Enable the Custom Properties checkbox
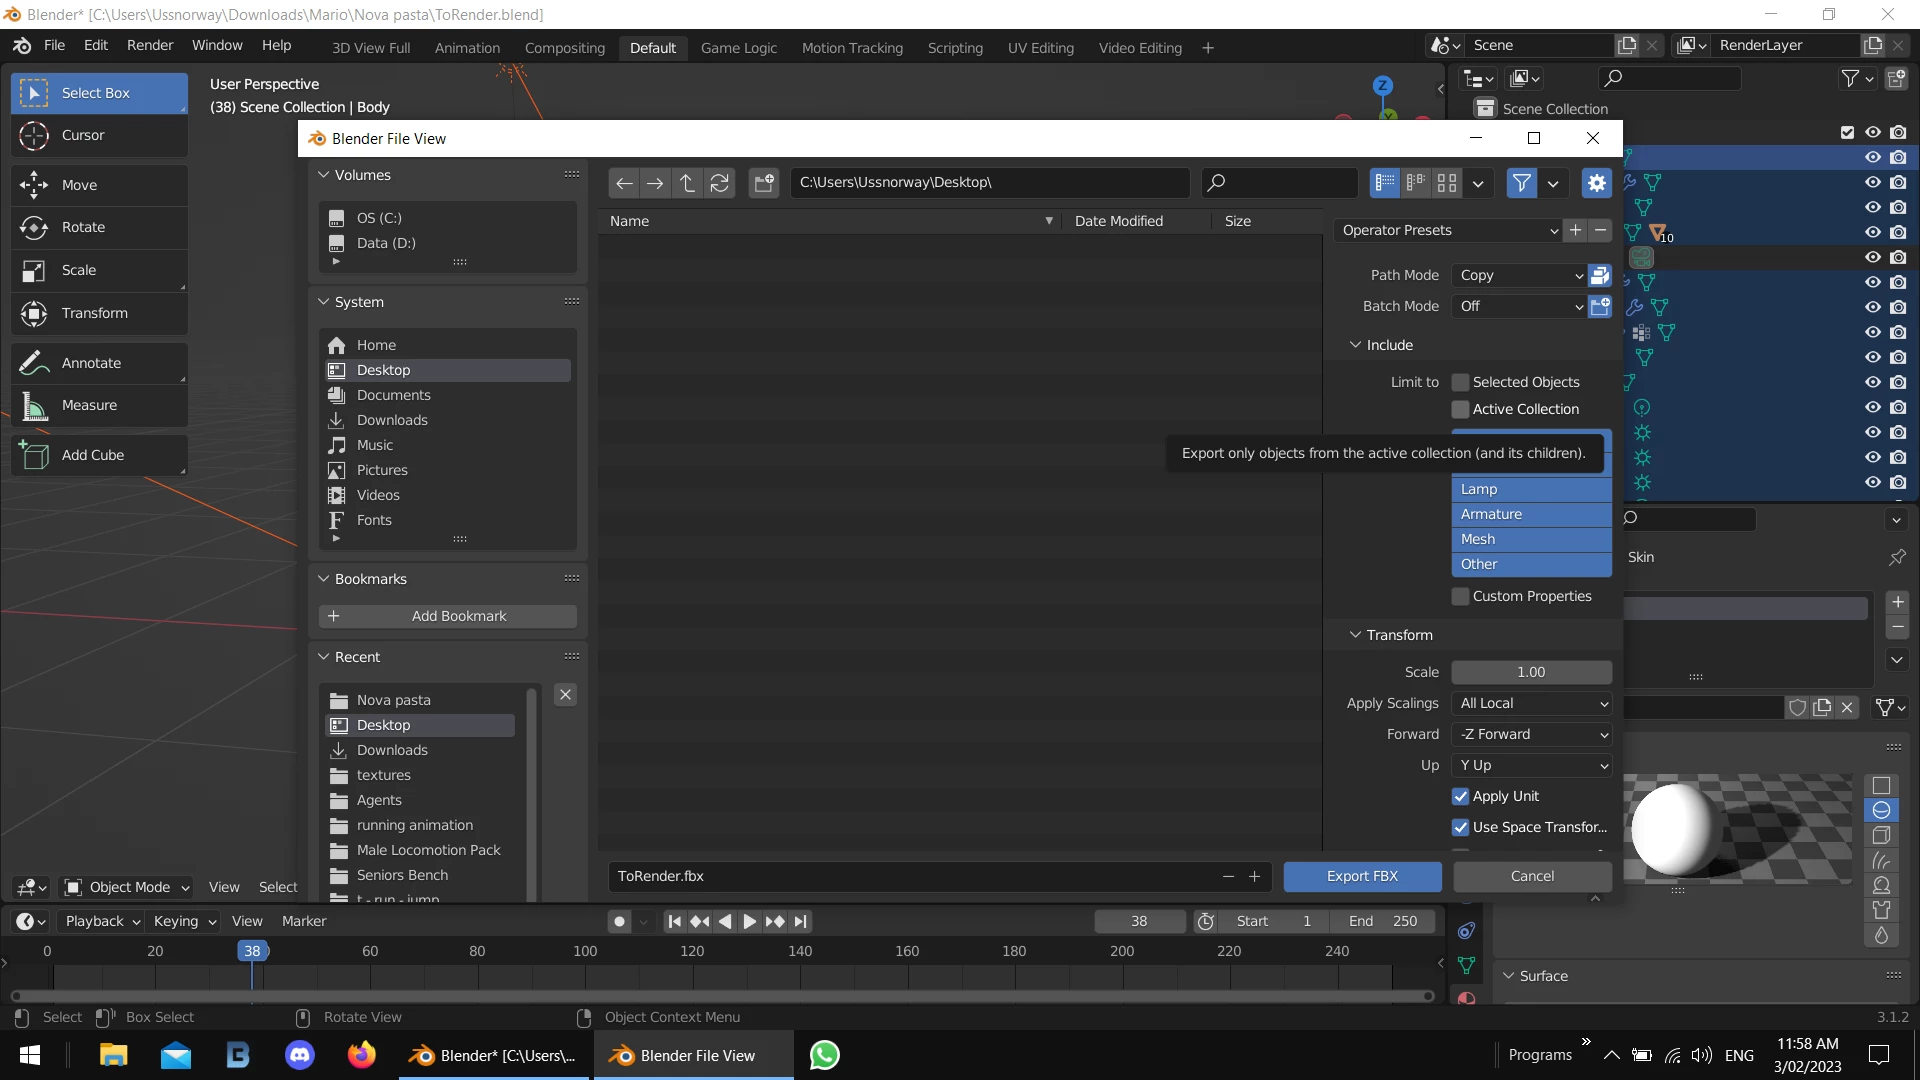The image size is (1920, 1080). [x=1461, y=596]
